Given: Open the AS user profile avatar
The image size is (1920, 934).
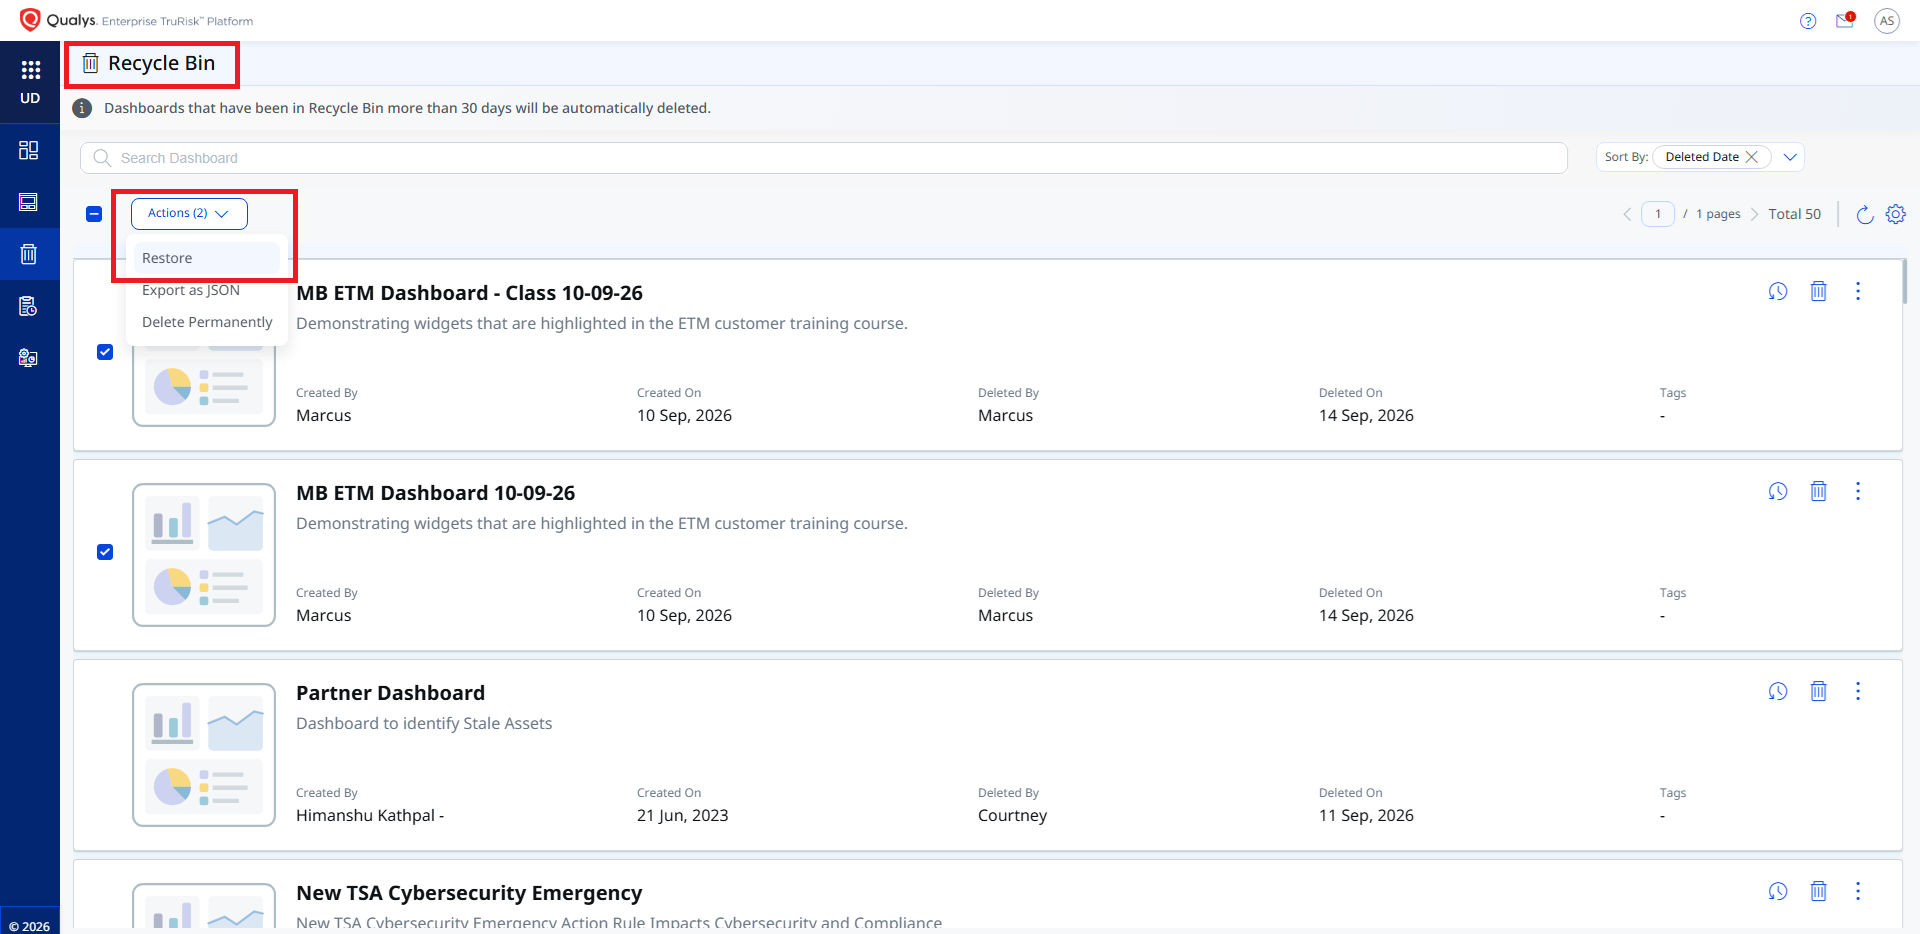Looking at the screenshot, I should pos(1887,21).
